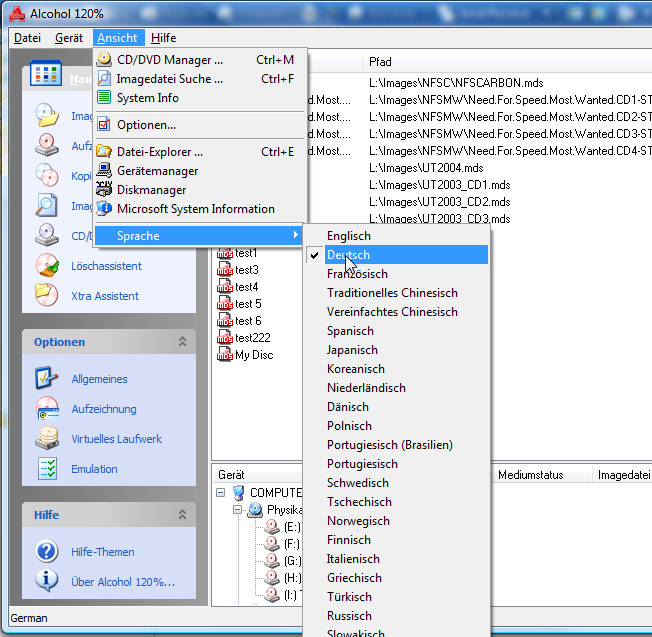Click the (E:) drive icon
The width and height of the screenshot is (652, 637).
click(272, 526)
